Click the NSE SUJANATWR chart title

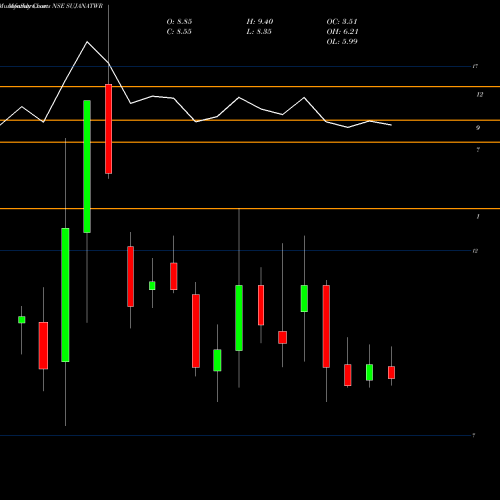click(78, 6)
